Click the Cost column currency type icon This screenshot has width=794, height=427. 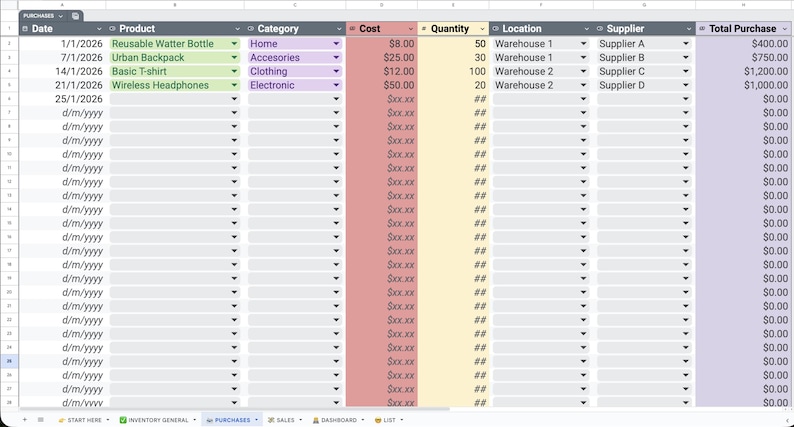pyautogui.click(x=352, y=29)
